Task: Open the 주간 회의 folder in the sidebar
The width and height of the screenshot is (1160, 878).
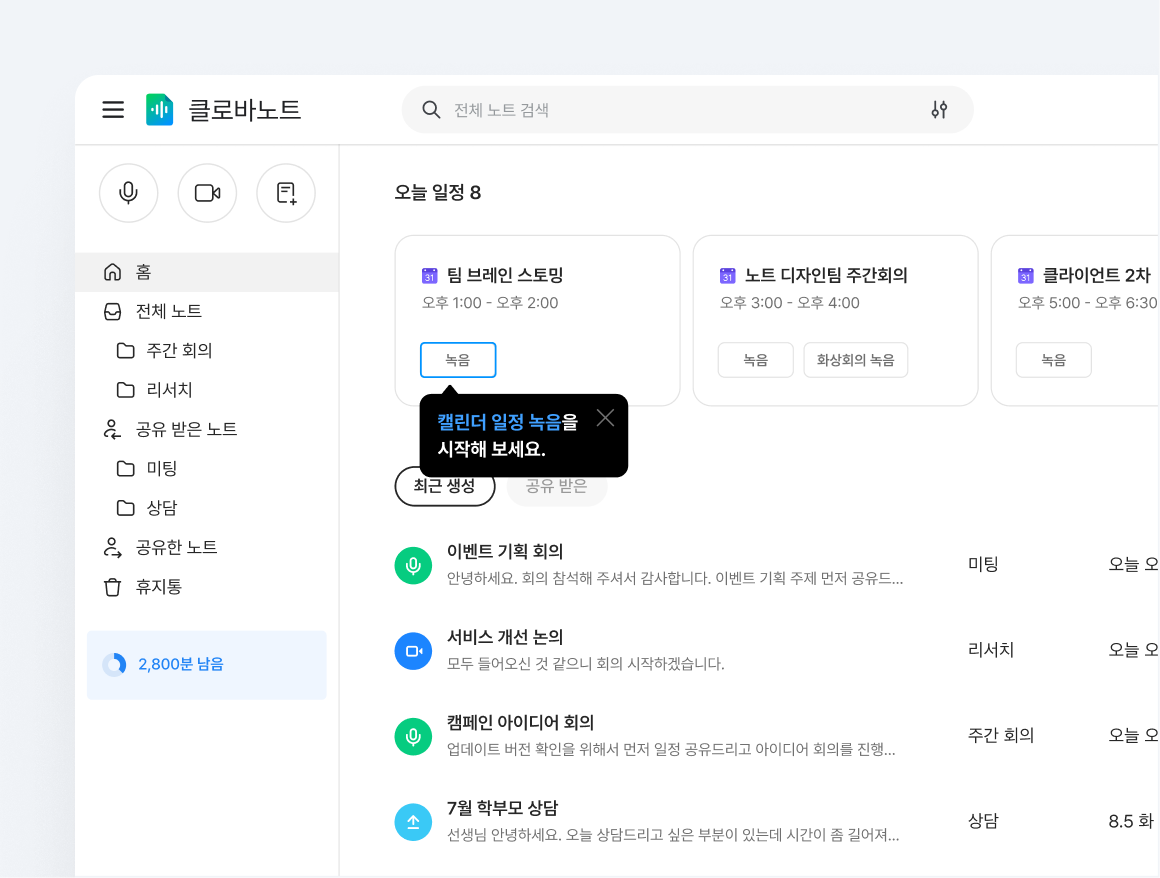Action: 167,350
